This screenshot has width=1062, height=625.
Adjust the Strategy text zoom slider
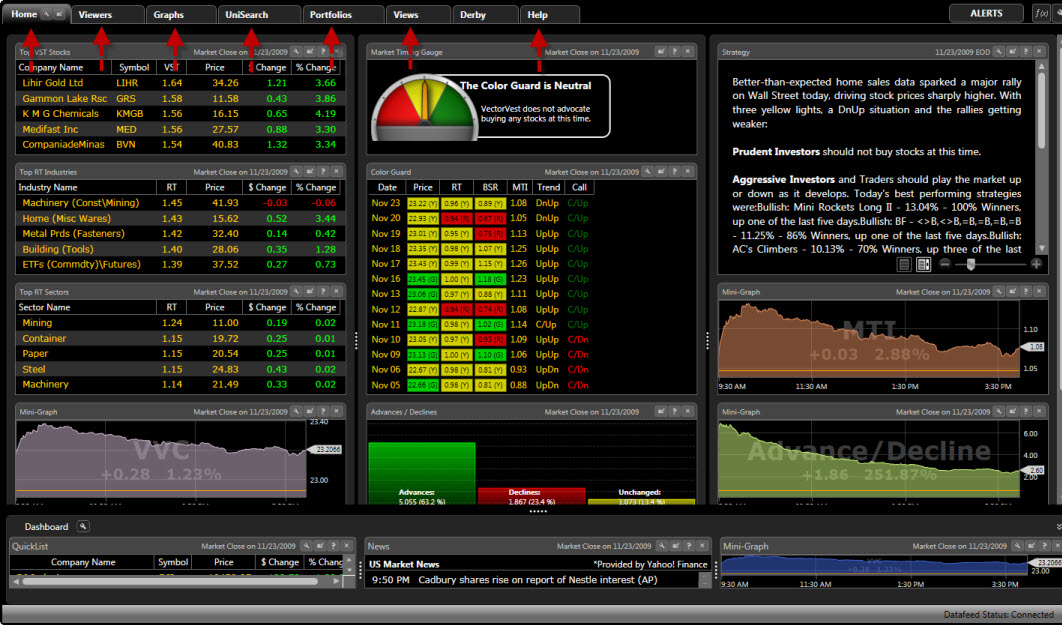[x=970, y=264]
